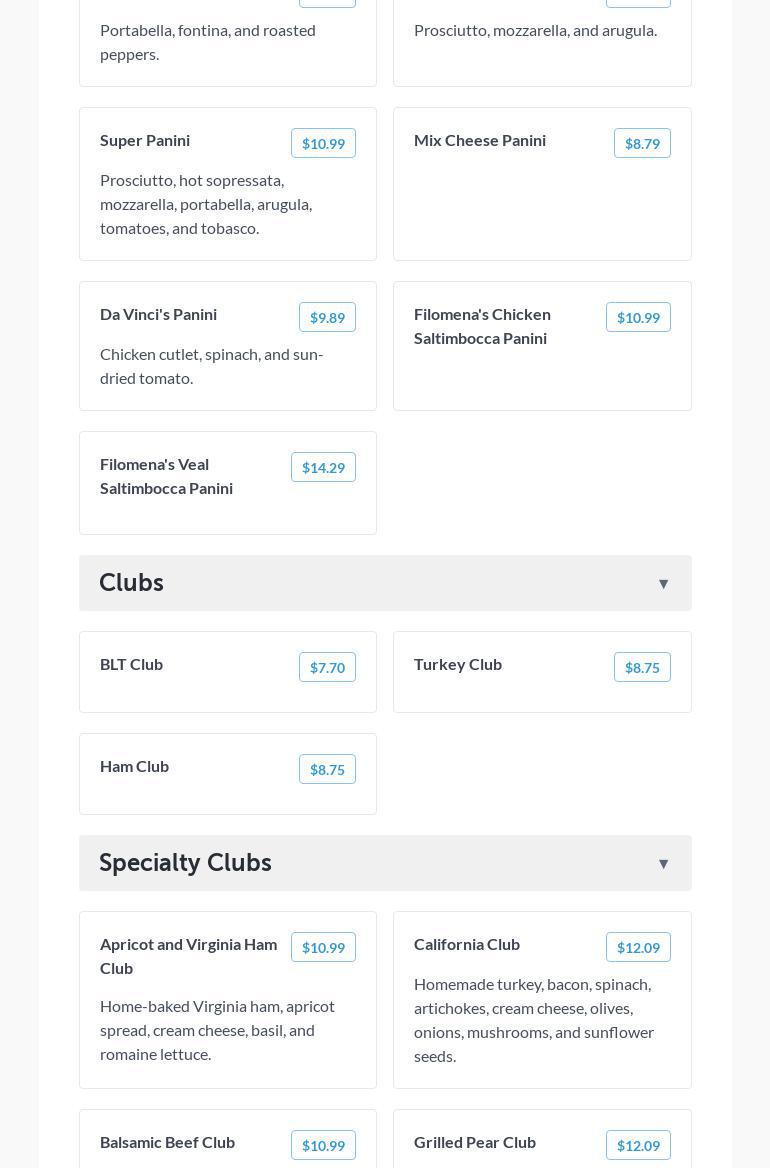Click the BLT Club $7.70 price

click(x=327, y=668)
